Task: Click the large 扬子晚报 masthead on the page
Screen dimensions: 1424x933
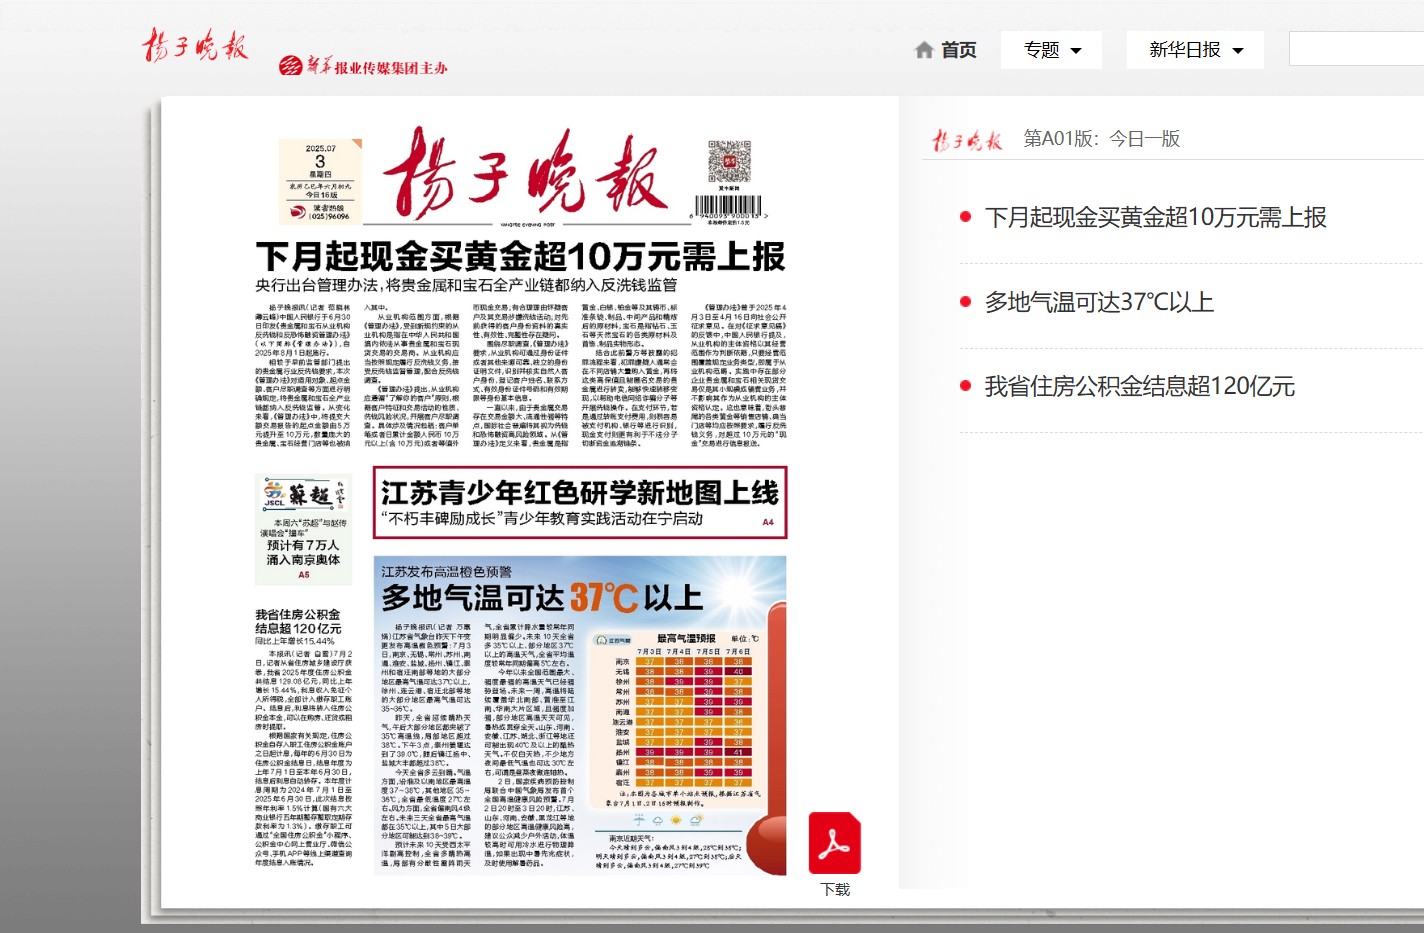Action: (x=526, y=173)
